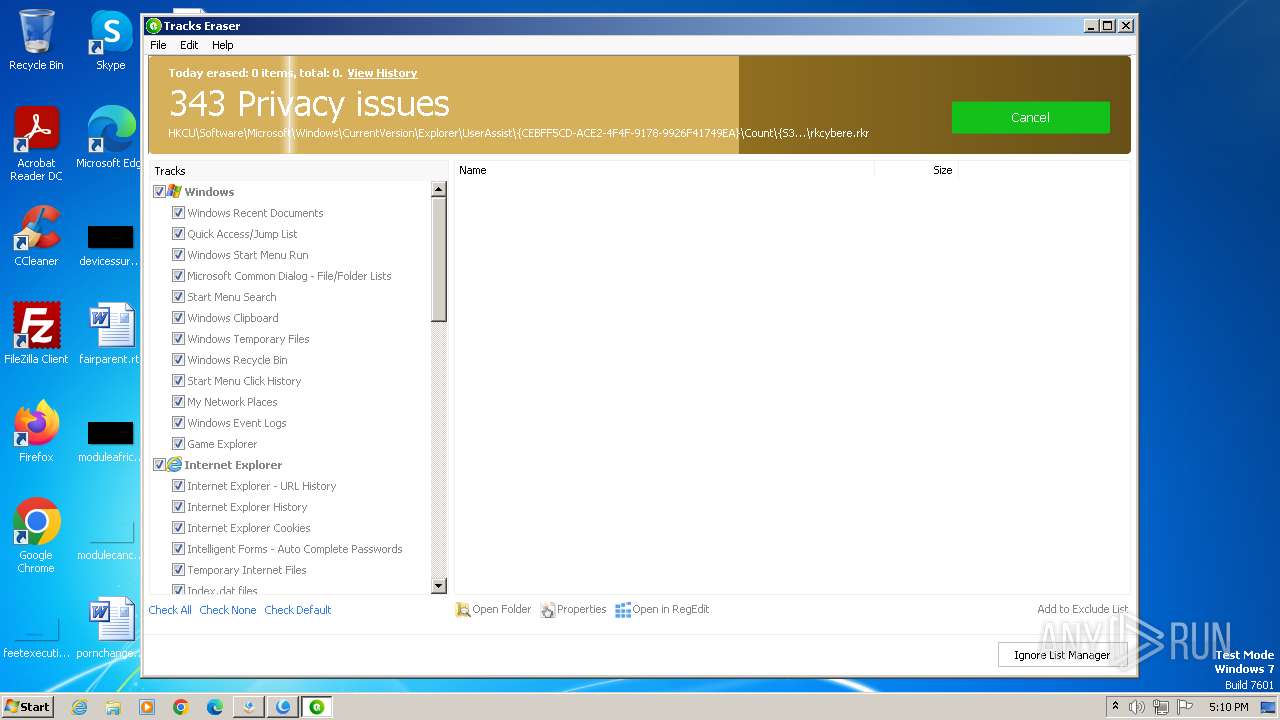The width and height of the screenshot is (1280, 720).
Task: Click the volume icon in system tray
Action: coord(1136,707)
